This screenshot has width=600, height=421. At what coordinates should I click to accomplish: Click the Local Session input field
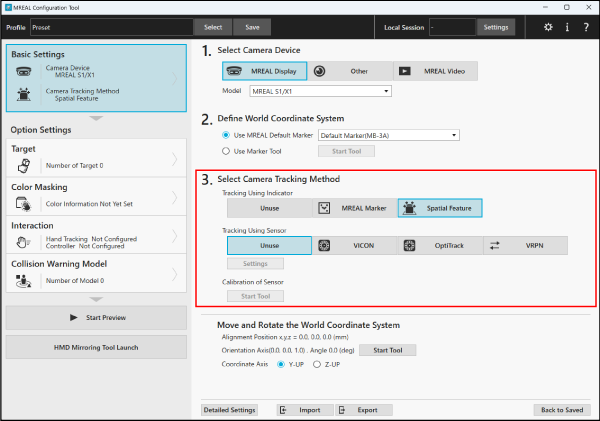click(x=452, y=27)
